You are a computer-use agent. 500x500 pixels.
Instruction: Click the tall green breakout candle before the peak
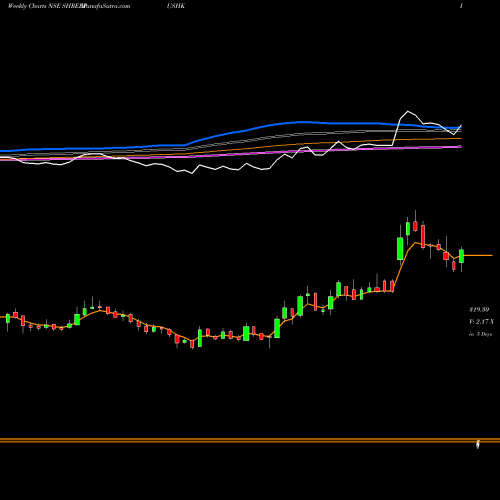400,249
